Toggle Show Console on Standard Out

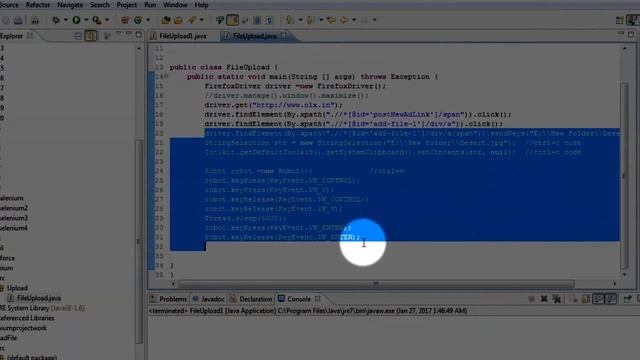point(598,299)
